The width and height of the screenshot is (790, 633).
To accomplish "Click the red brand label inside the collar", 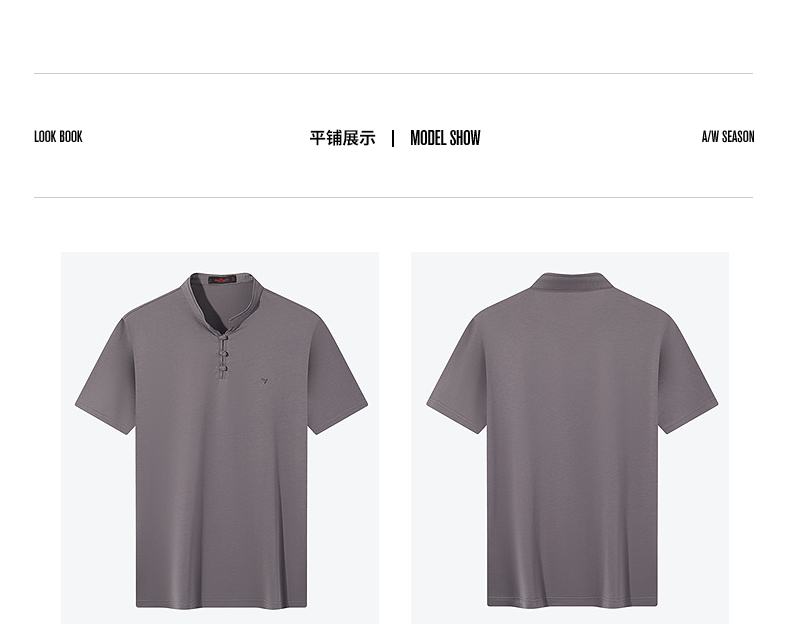I will pos(222,280).
